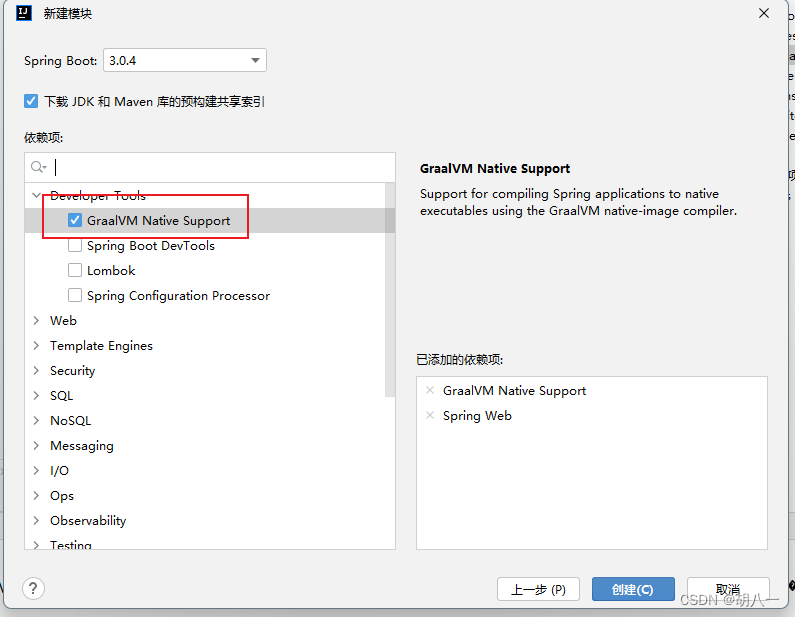795x617 pixels.
Task: Select the Messaging tree label
Action: [x=82, y=446]
